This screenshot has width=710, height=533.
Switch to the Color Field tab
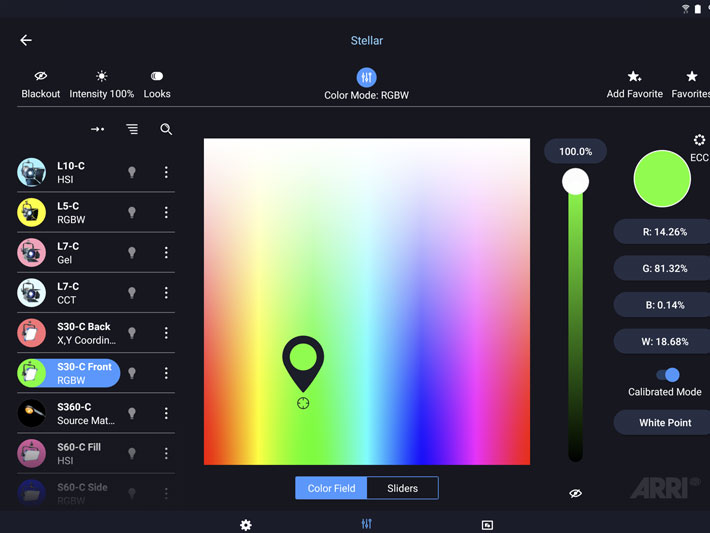(331, 488)
